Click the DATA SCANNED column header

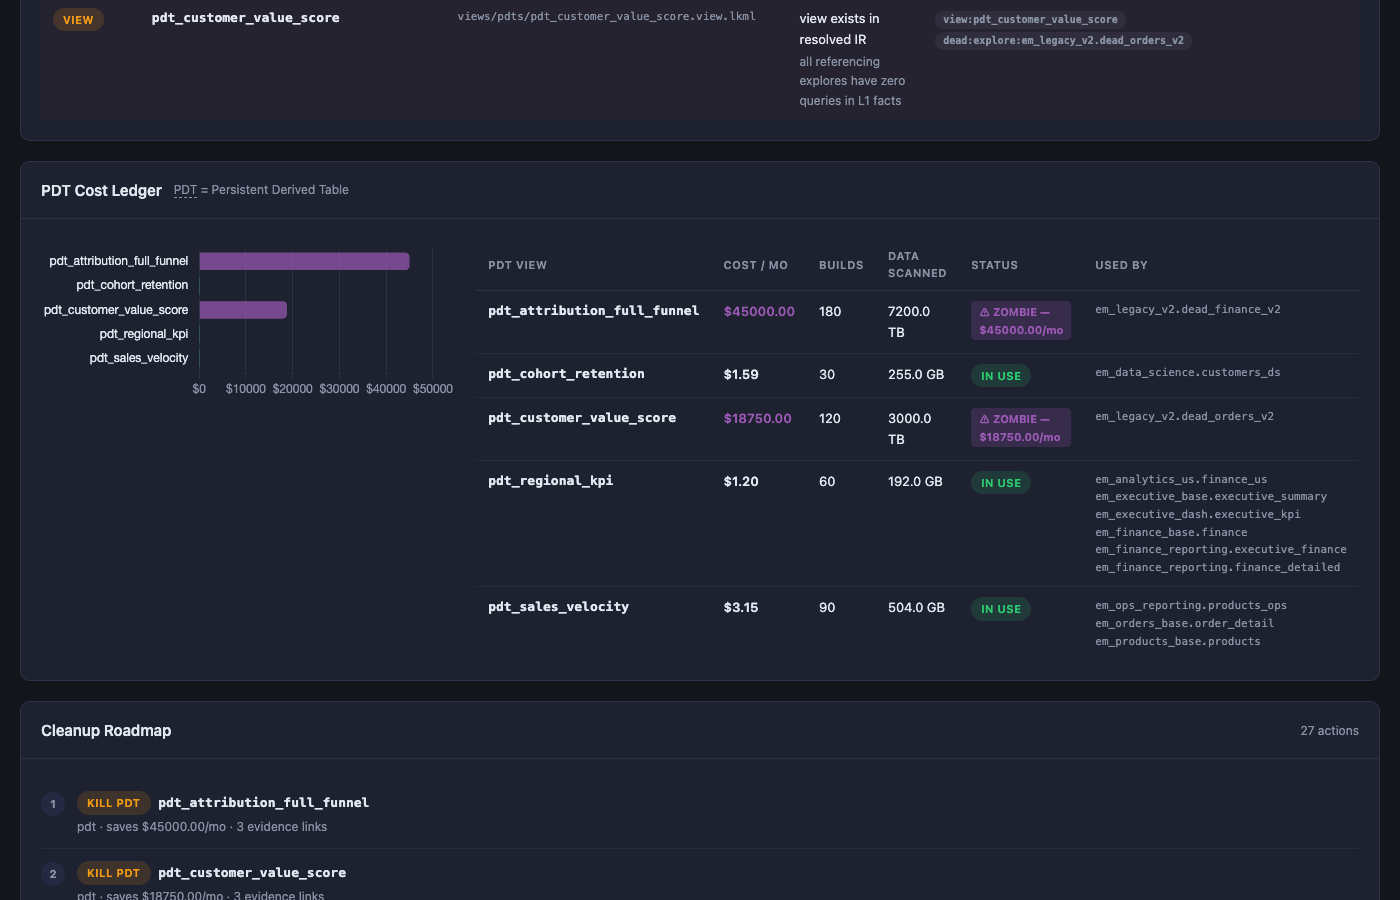917,265
